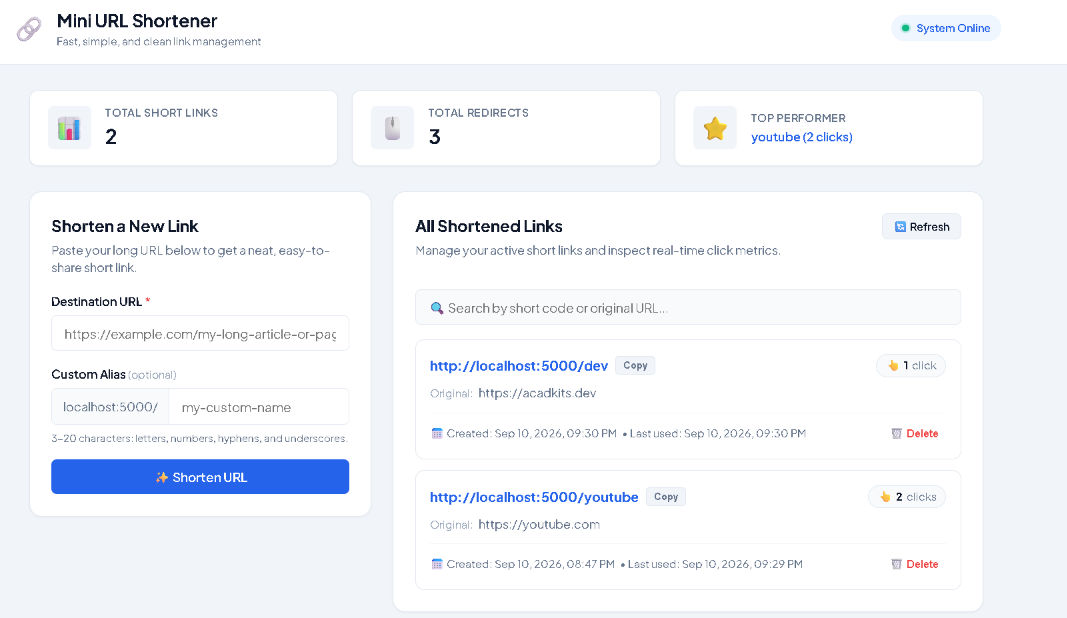This screenshot has width=1067, height=618.
Task: Click the All Shortened Links heading
Action: pyautogui.click(x=489, y=226)
